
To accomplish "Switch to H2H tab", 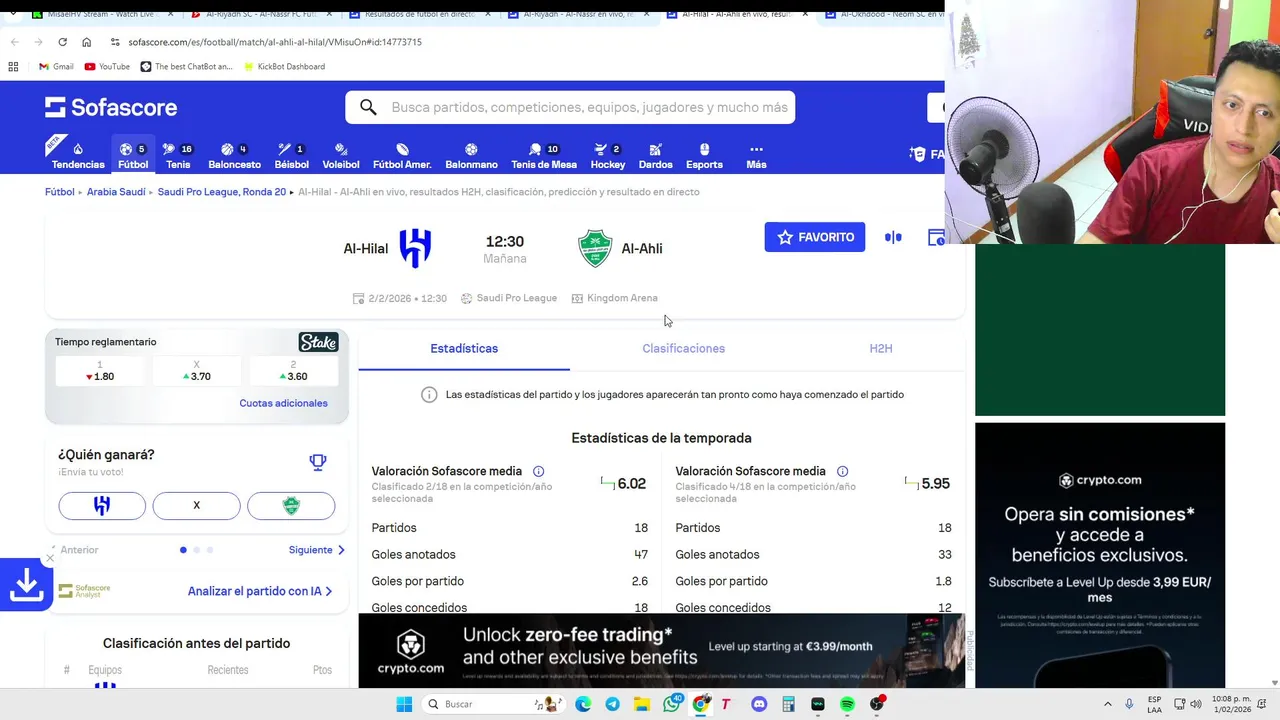I will (880, 348).
